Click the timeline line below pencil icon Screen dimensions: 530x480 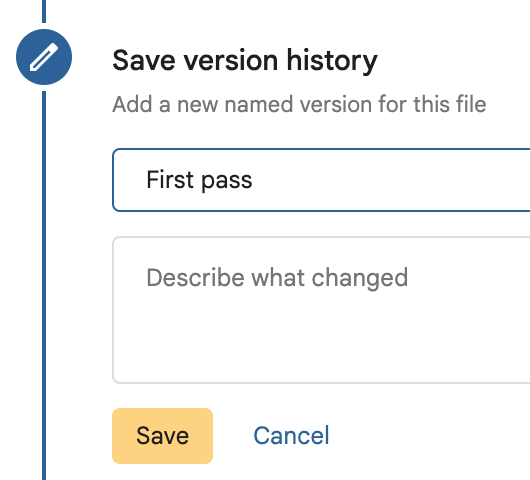pyautogui.click(x=44, y=285)
